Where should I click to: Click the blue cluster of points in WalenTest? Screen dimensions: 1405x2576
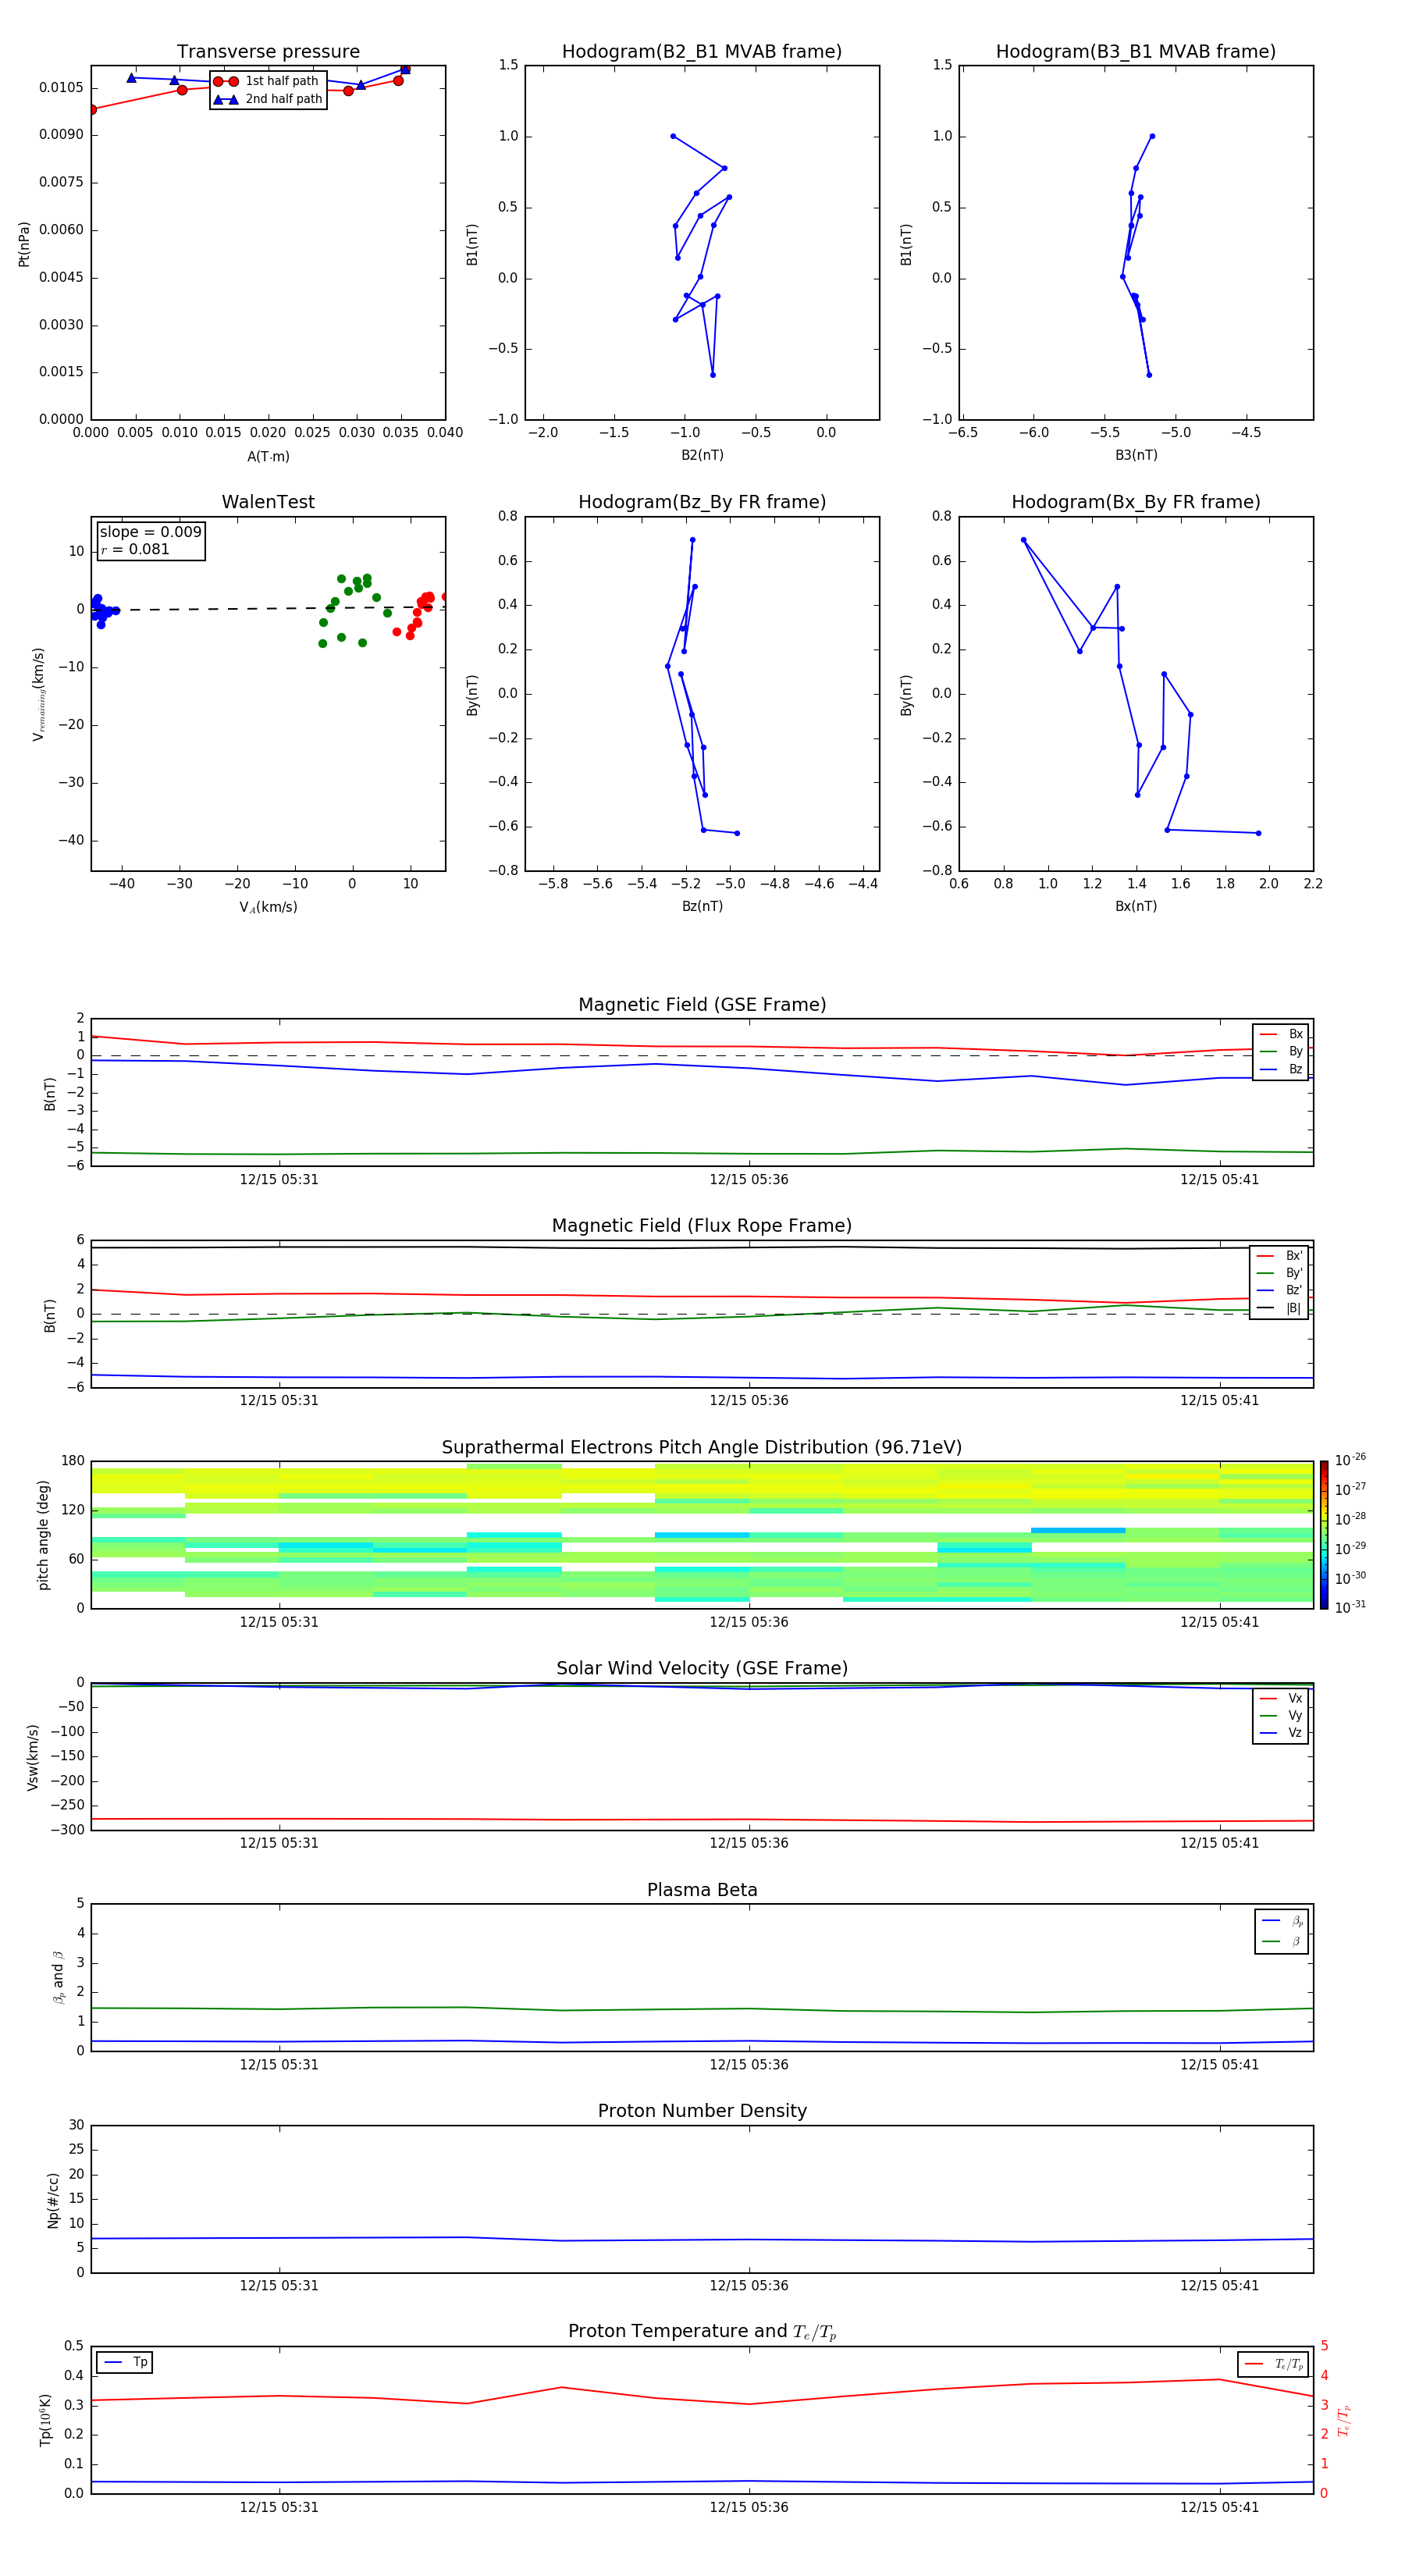[x=102, y=611]
